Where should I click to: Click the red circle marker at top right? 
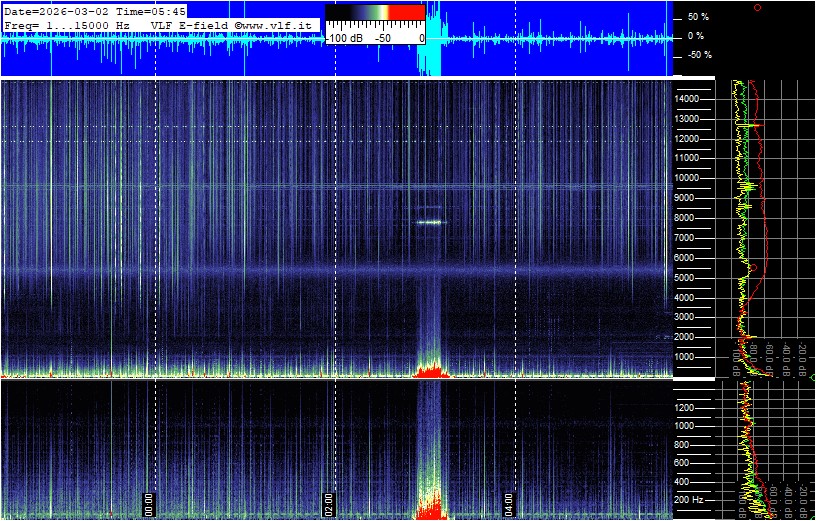(x=757, y=7)
